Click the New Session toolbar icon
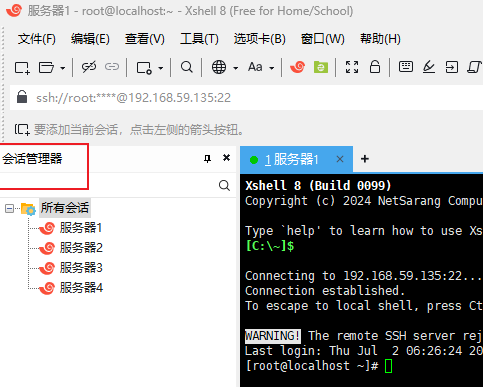 pyautogui.click(x=22, y=68)
